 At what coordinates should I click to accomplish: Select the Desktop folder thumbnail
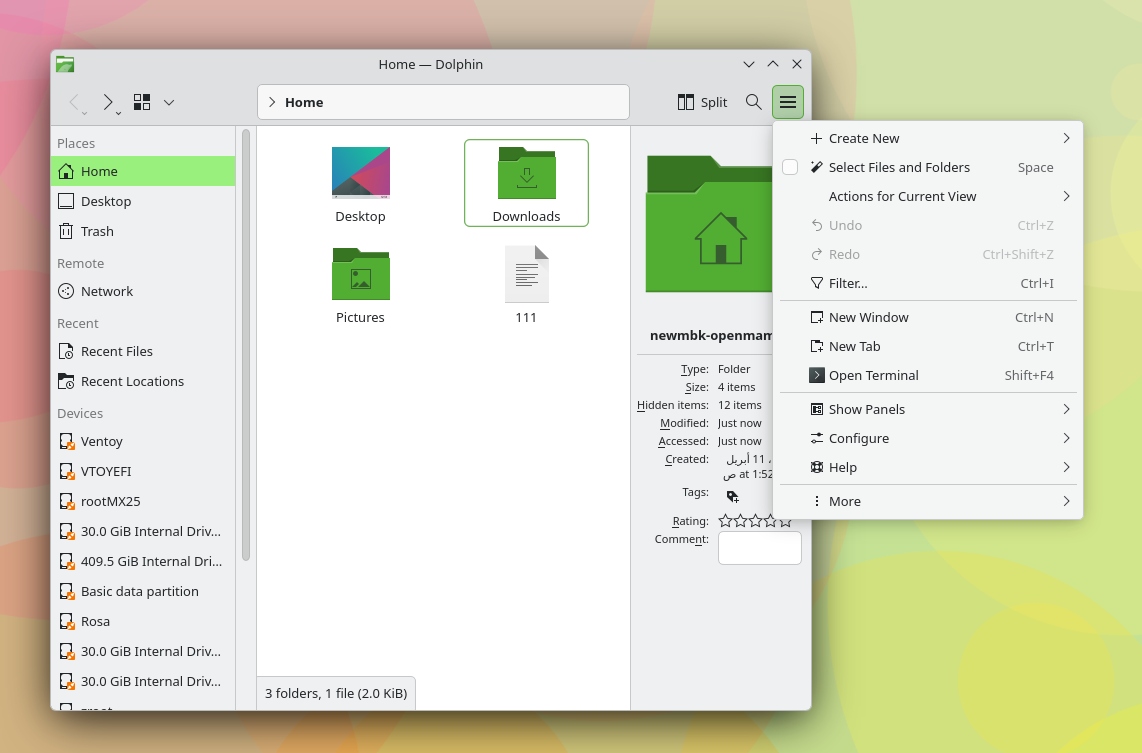[x=361, y=173]
